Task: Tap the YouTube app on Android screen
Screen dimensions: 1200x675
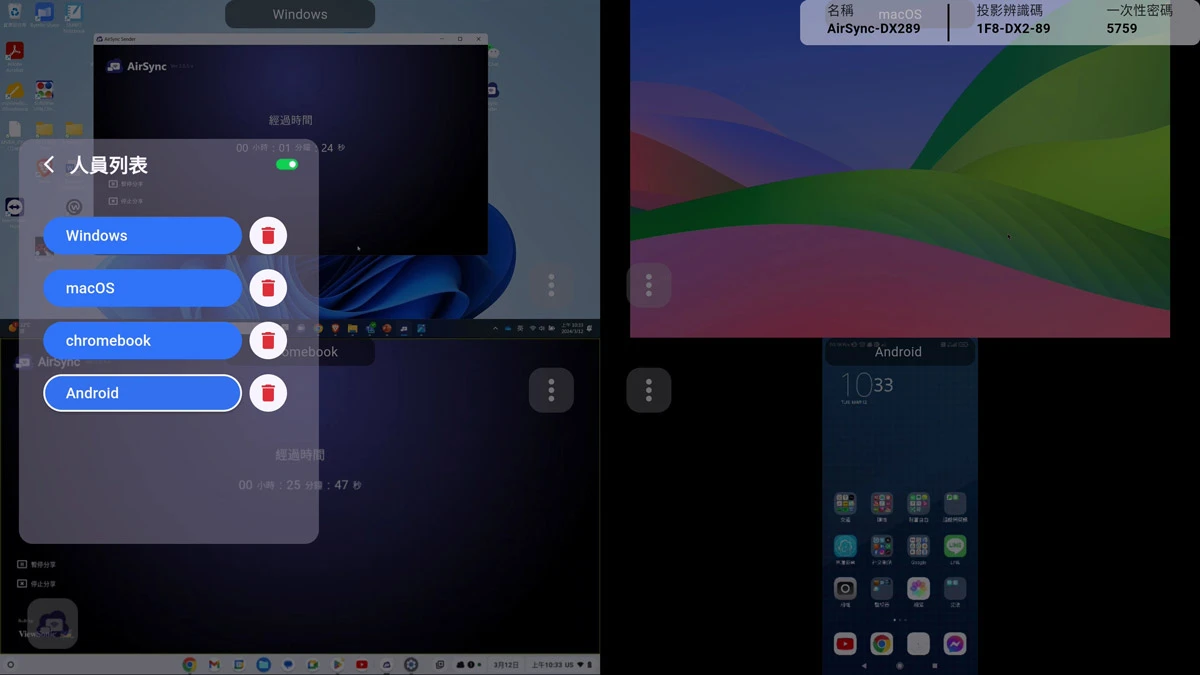Action: point(845,644)
